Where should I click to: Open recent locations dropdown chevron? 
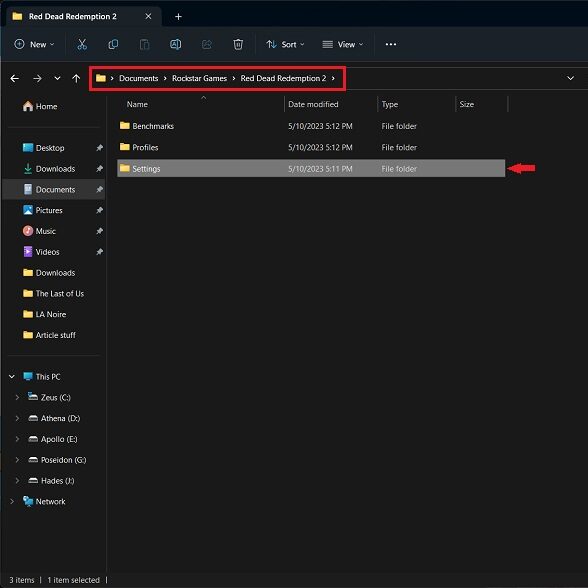[57, 78]
